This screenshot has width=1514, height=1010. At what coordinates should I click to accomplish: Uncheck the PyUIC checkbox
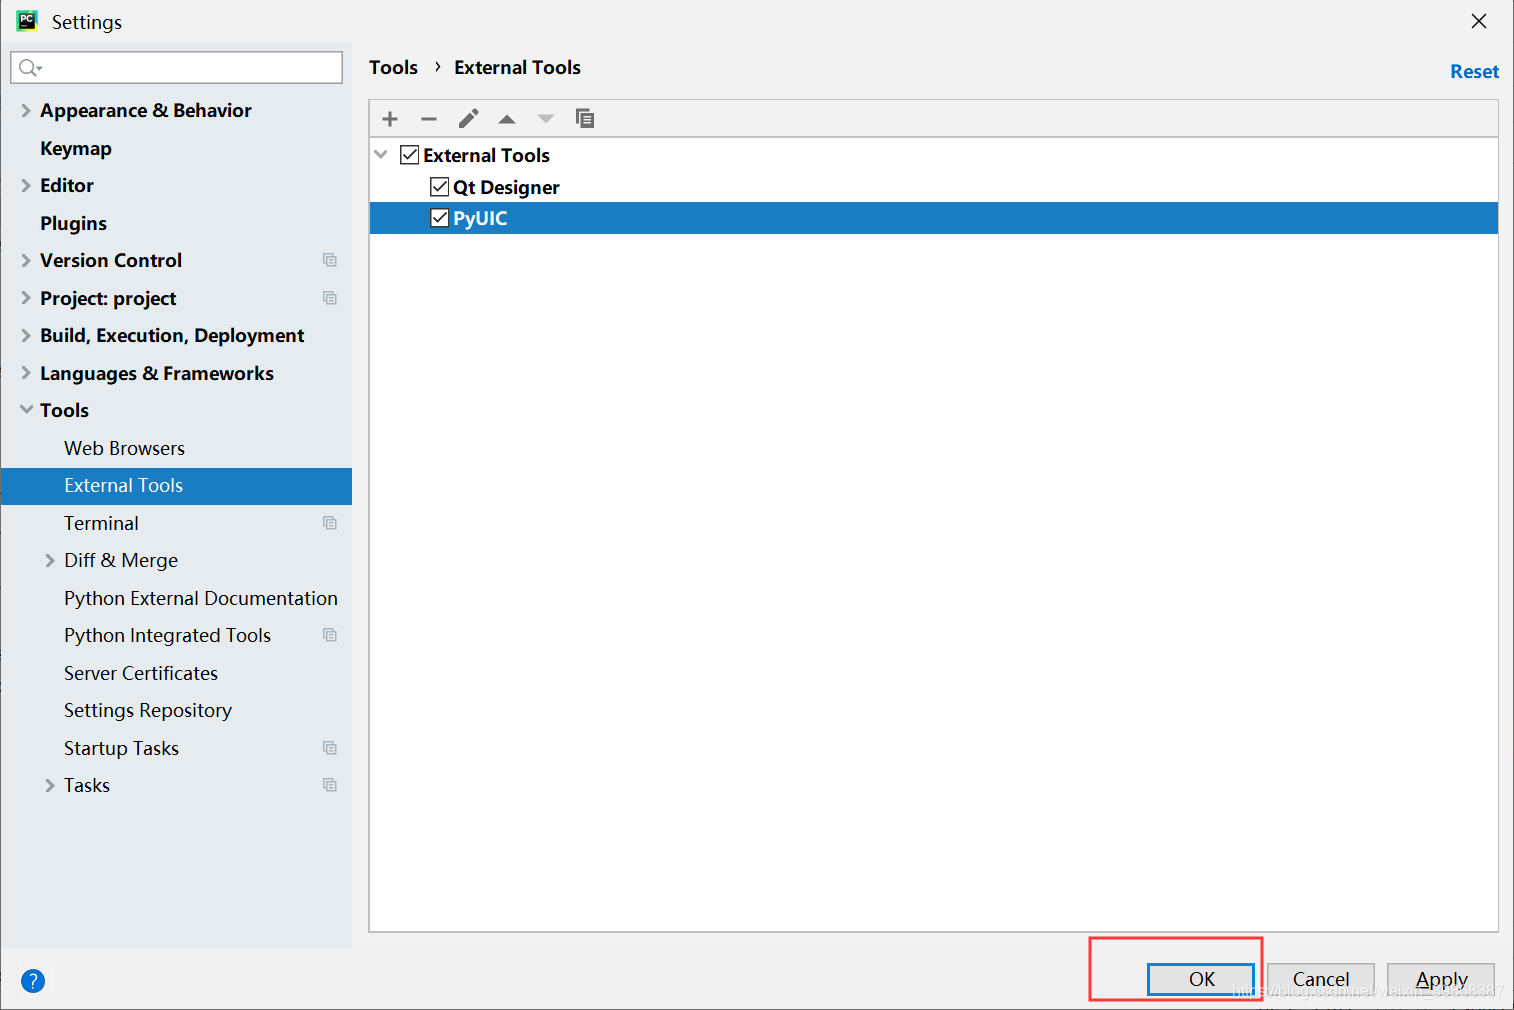[x=439, y=218]
